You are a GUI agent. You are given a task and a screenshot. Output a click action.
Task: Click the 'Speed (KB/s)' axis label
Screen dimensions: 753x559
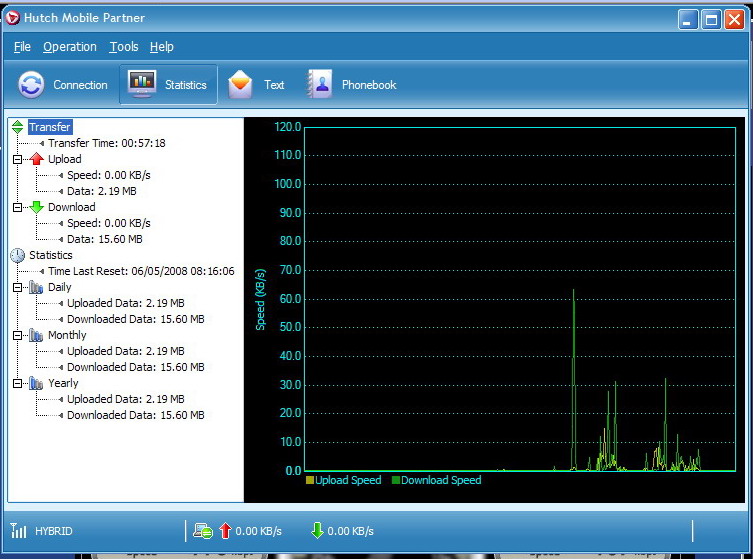coord(260,300)
